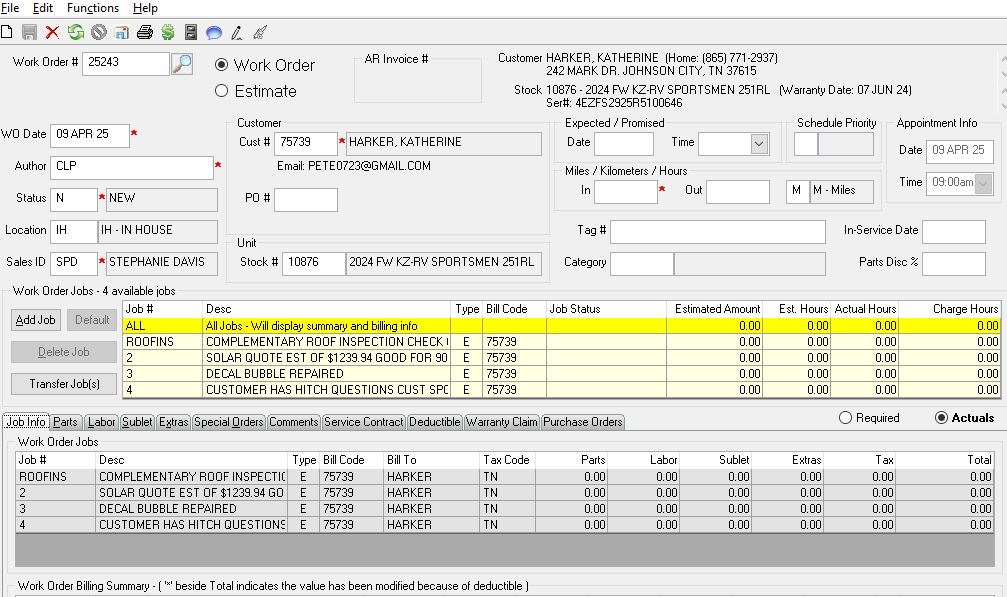Click the magnifier beside Work Order number

(182, 64)
